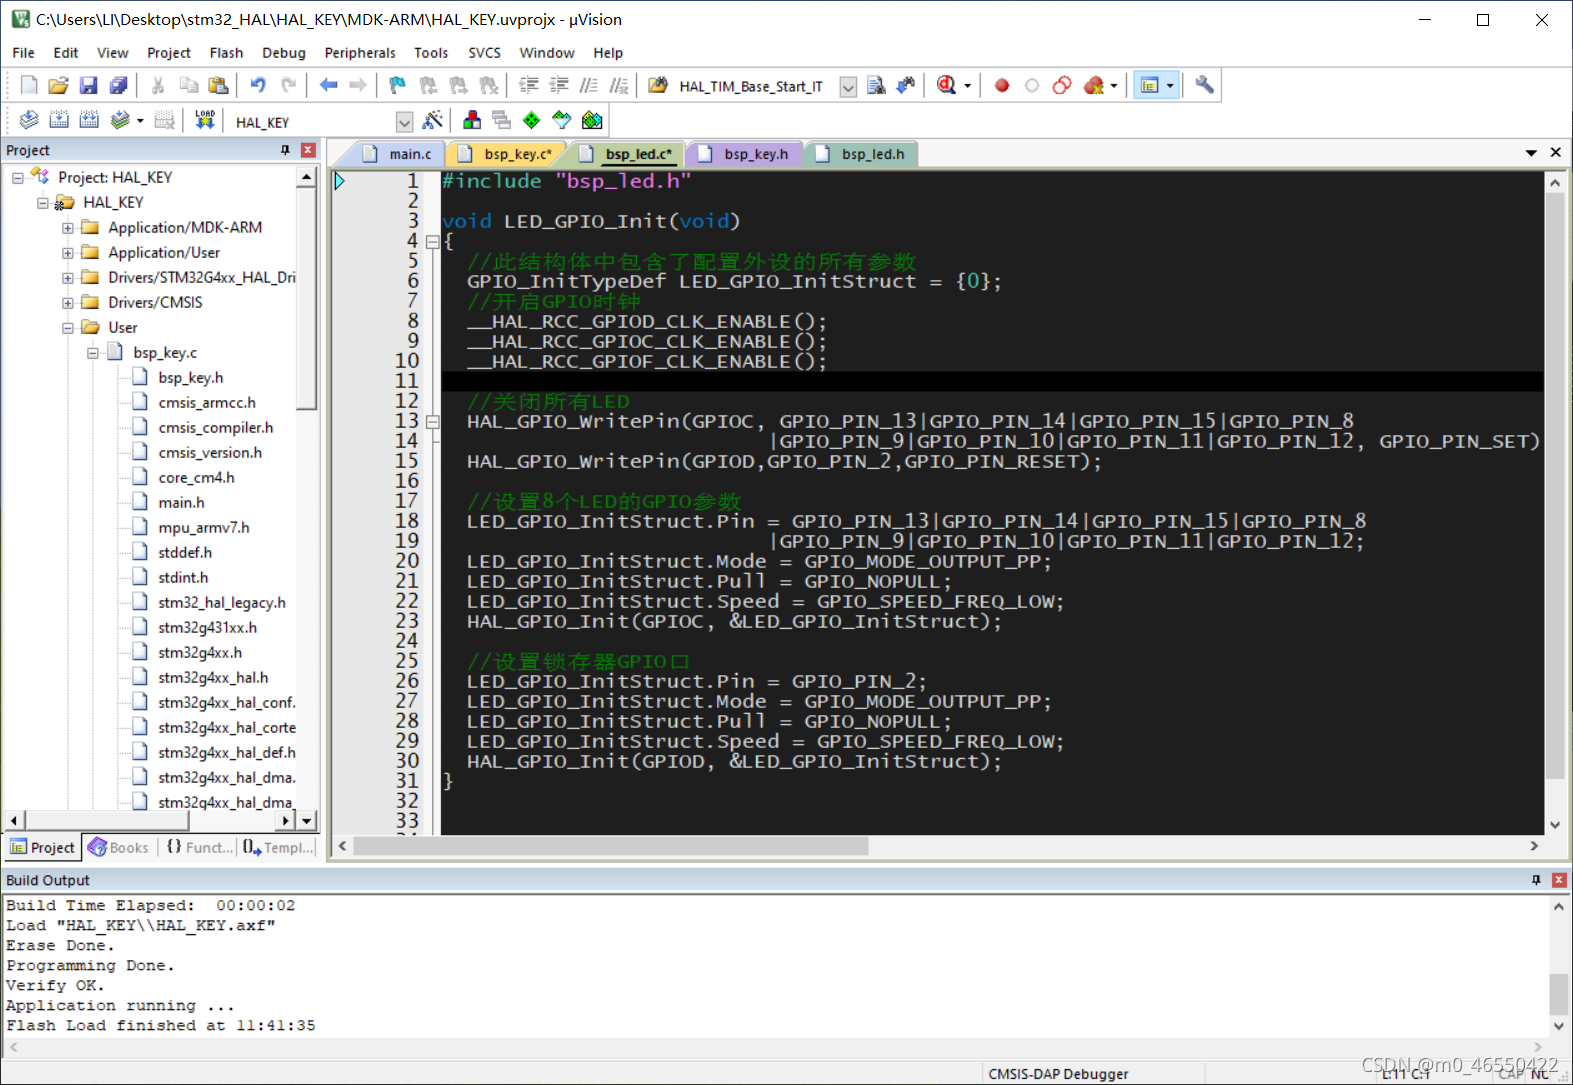Image resolution: width=1573 pixels, height=1085 pixels.
Task: Expand Application/MDK-ARM folder
Action: pos(68,228)
